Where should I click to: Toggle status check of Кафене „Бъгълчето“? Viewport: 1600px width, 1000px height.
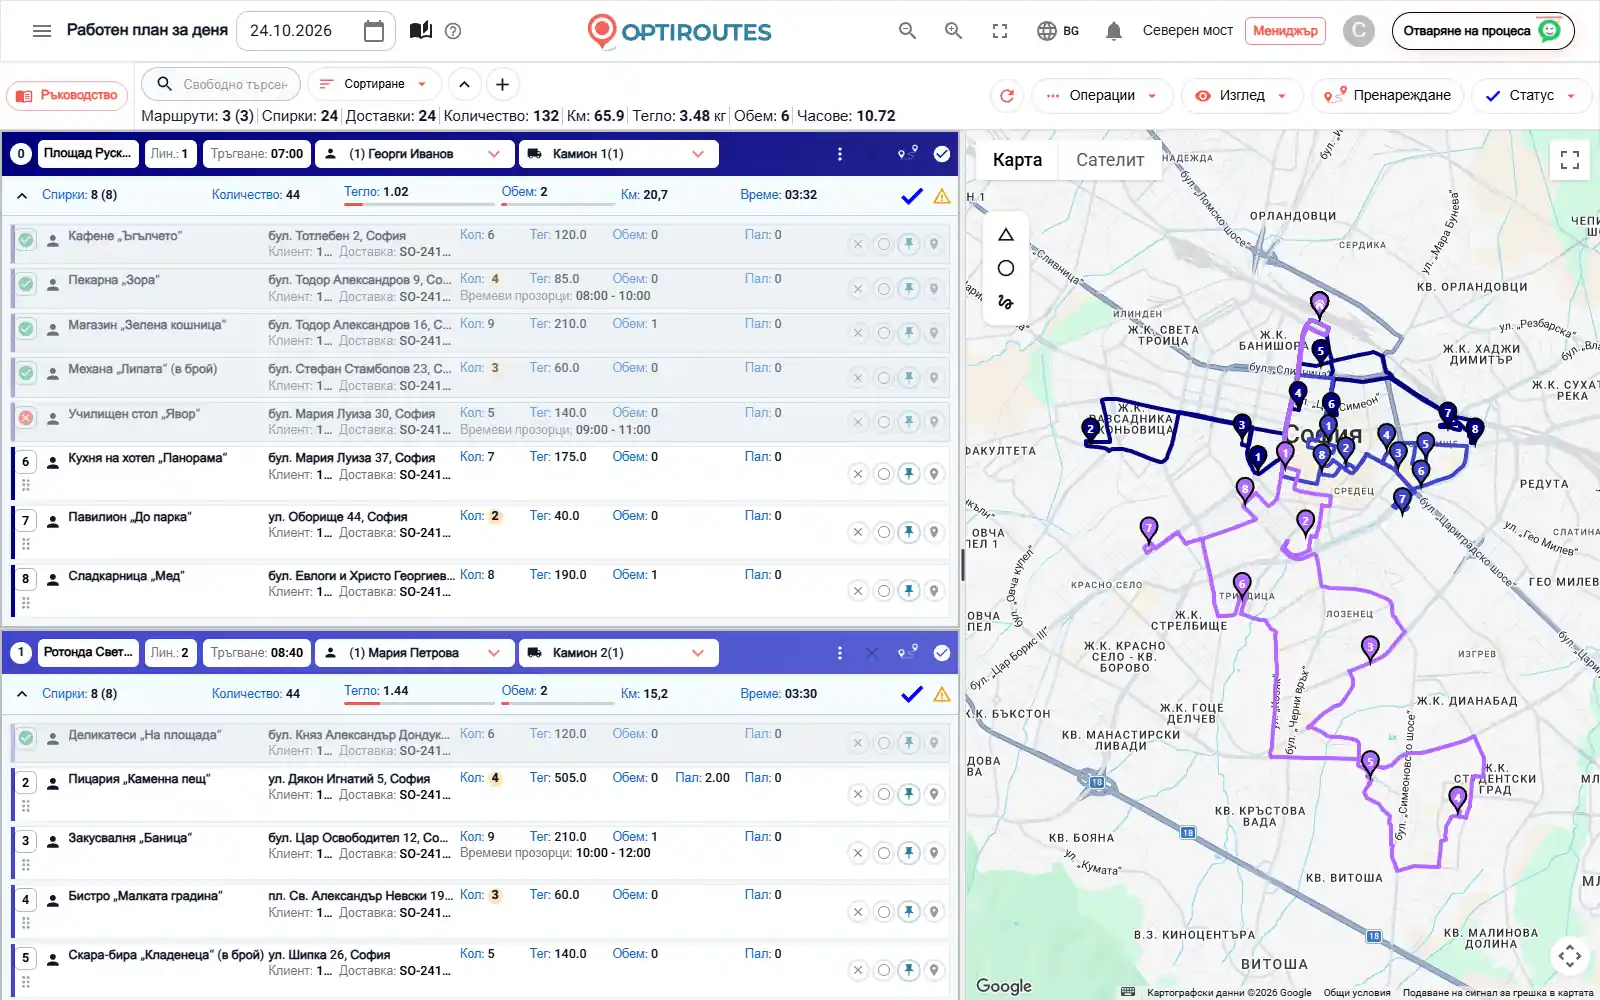[26, 240]
